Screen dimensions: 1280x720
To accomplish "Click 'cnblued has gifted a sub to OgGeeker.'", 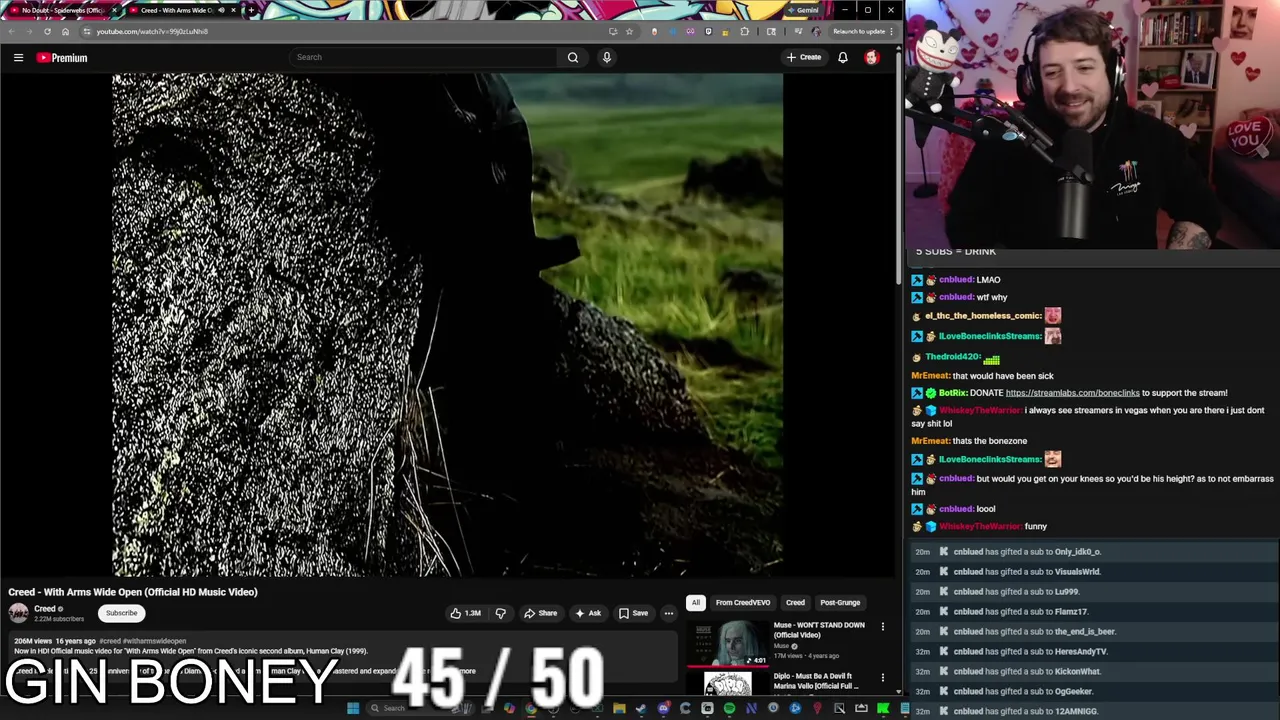I will pos(1023,692).
